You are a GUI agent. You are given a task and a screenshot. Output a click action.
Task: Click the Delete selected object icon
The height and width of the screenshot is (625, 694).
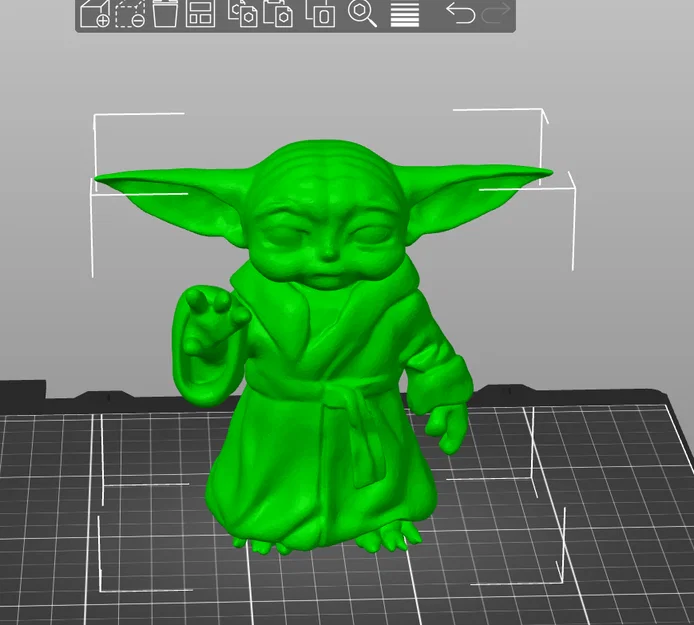130,14
